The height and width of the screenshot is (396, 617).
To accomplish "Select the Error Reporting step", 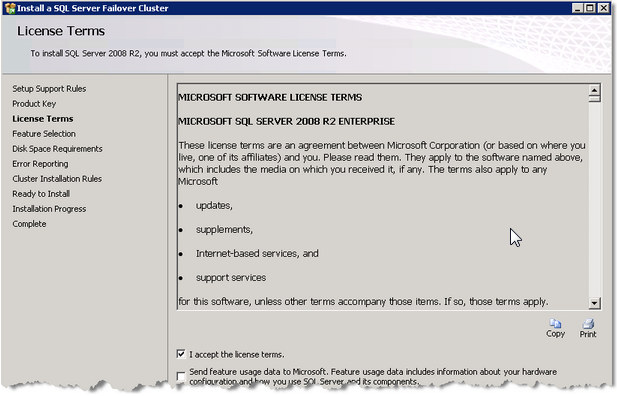I will click(x=40, y=164).
